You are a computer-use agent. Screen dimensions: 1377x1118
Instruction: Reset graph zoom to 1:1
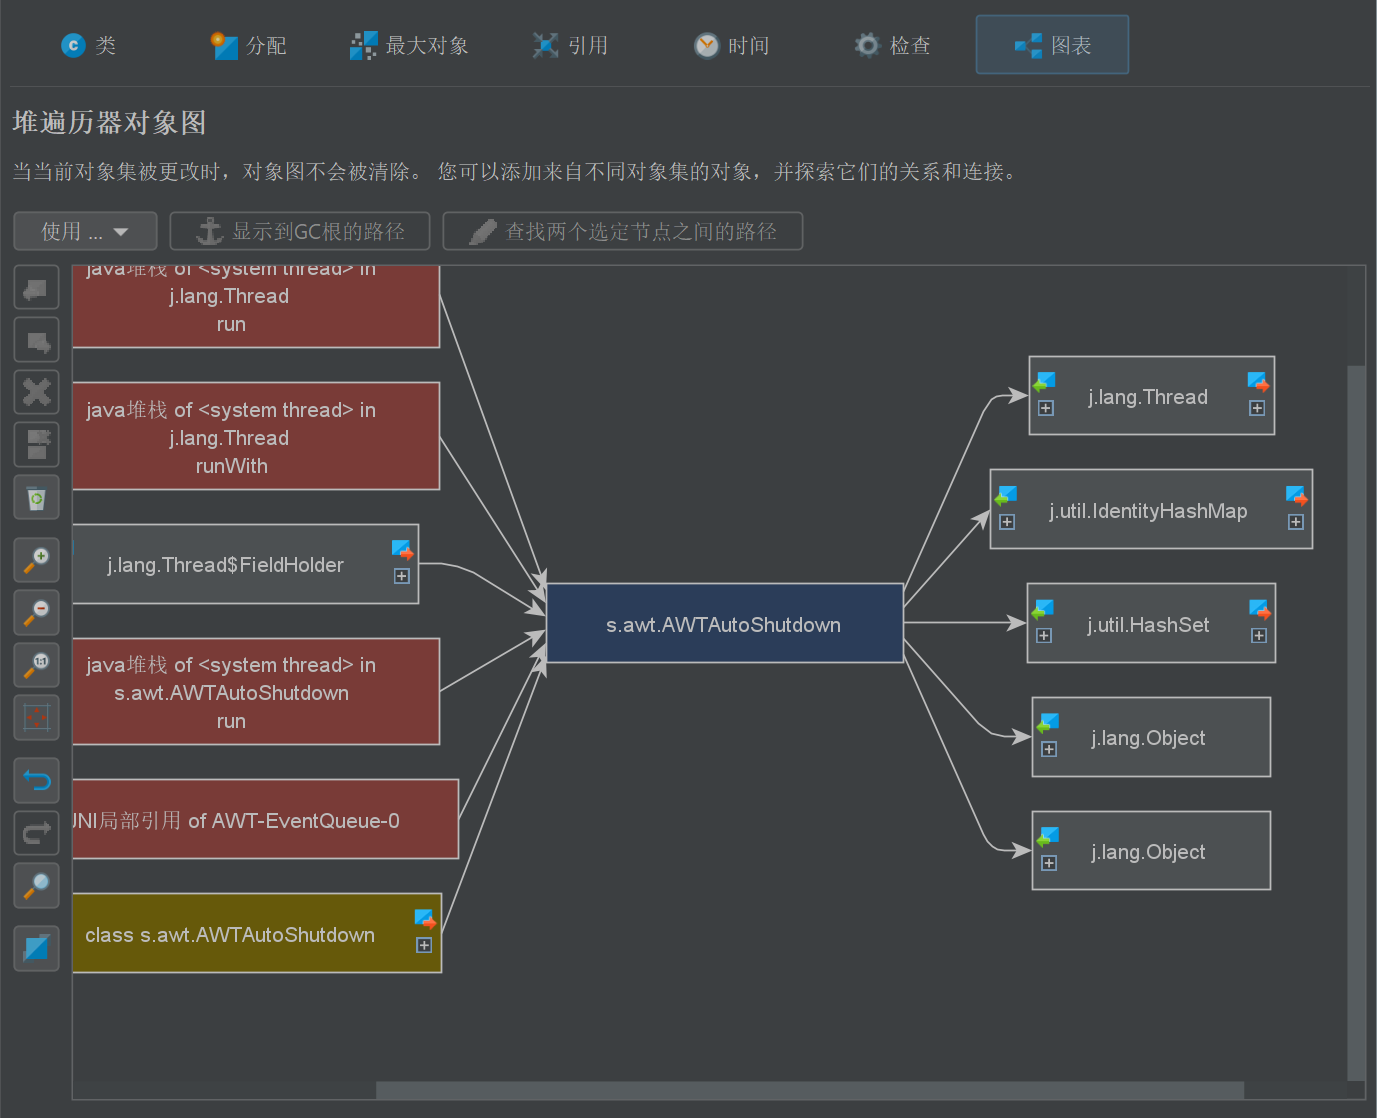(x=36, y=665)
